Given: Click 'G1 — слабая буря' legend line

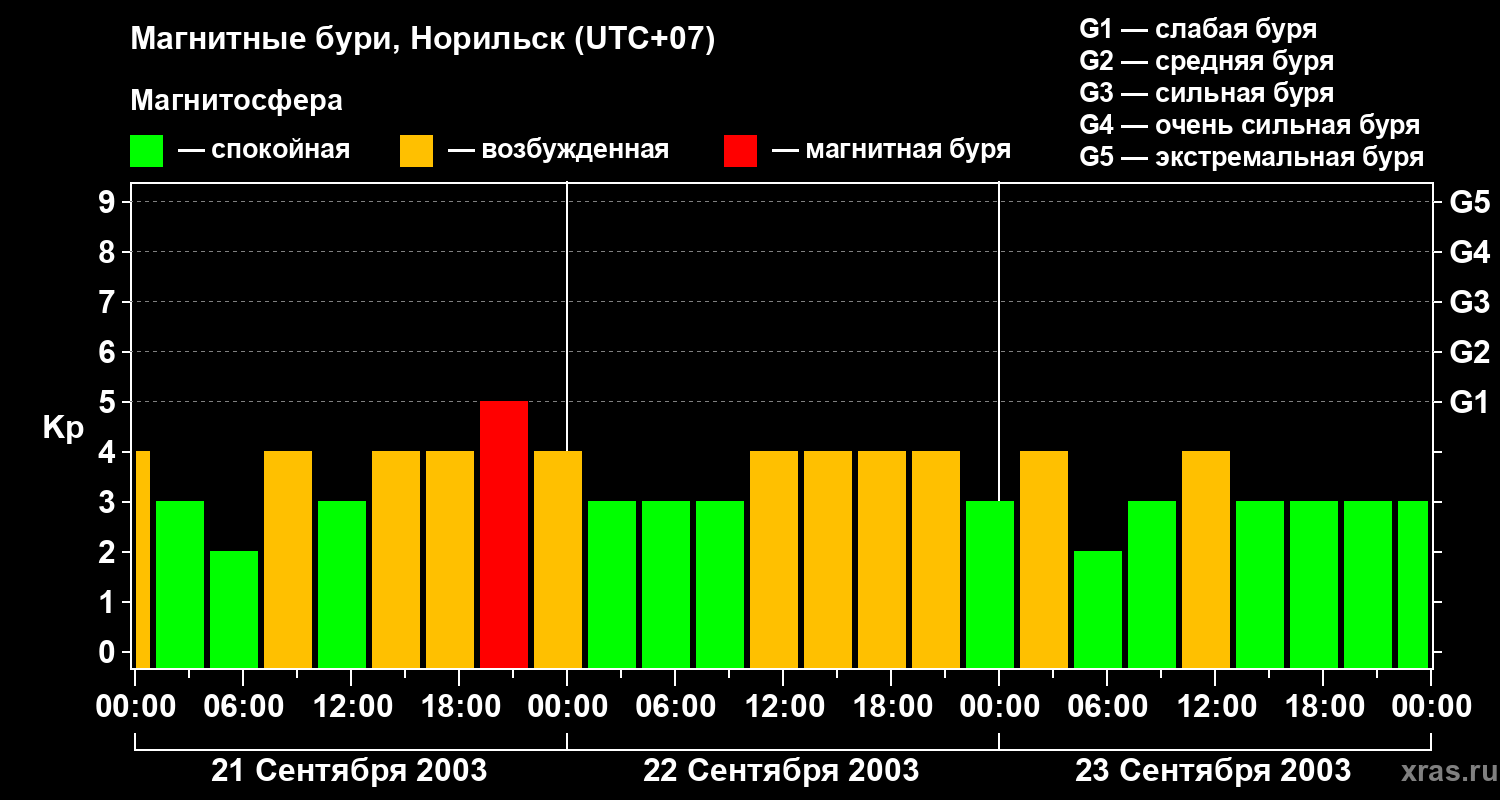Looking at the screenshot, I should coord(1198,29).
